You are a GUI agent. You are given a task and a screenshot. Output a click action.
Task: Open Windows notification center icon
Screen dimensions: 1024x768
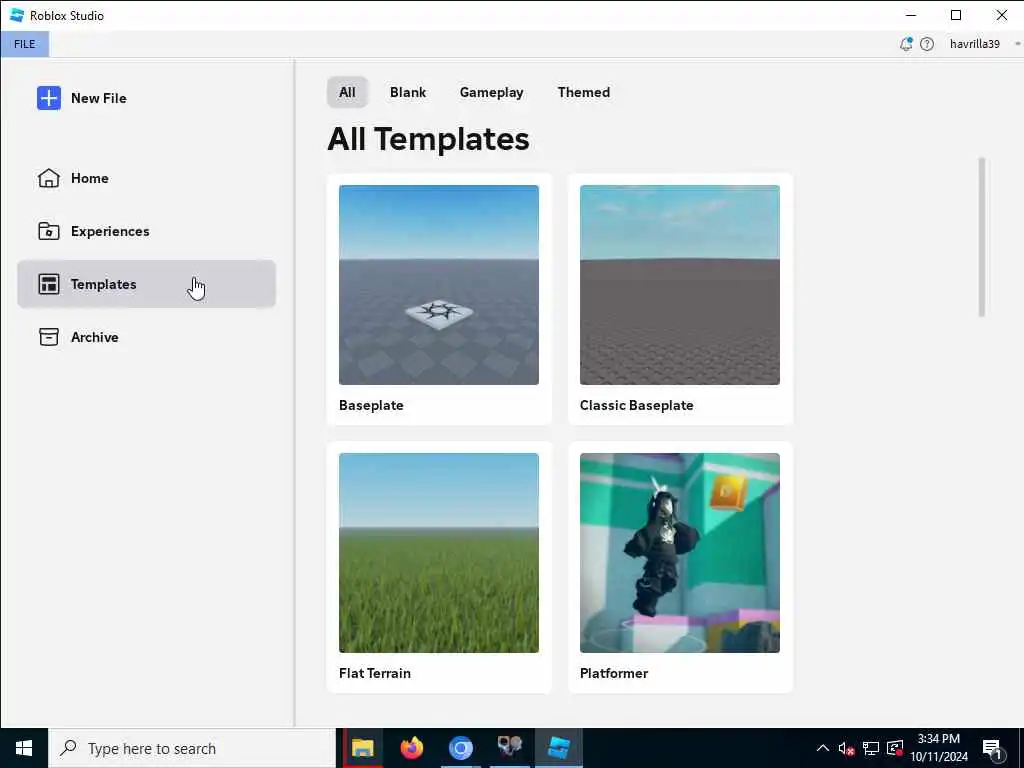tap(992, 750)
